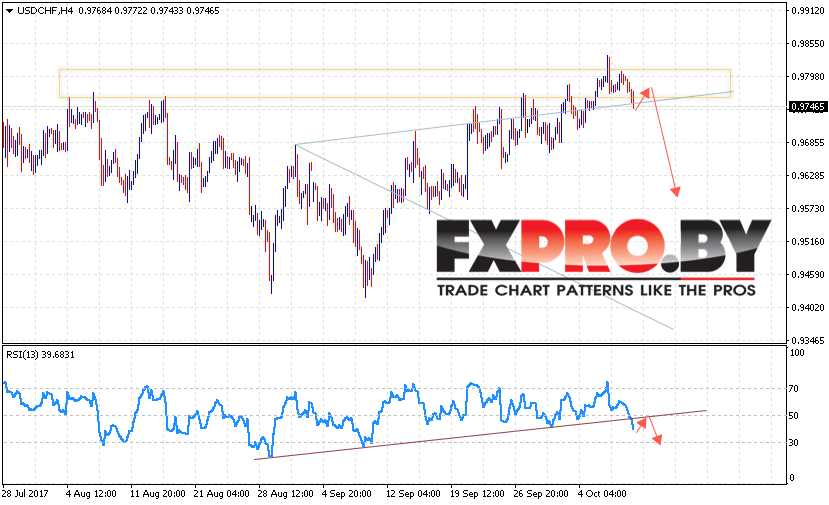Image resolution: width=829 pixels, height=505 pixels.
Task: Click the 0.96285 price scale label
Action: tap(808, 176)
